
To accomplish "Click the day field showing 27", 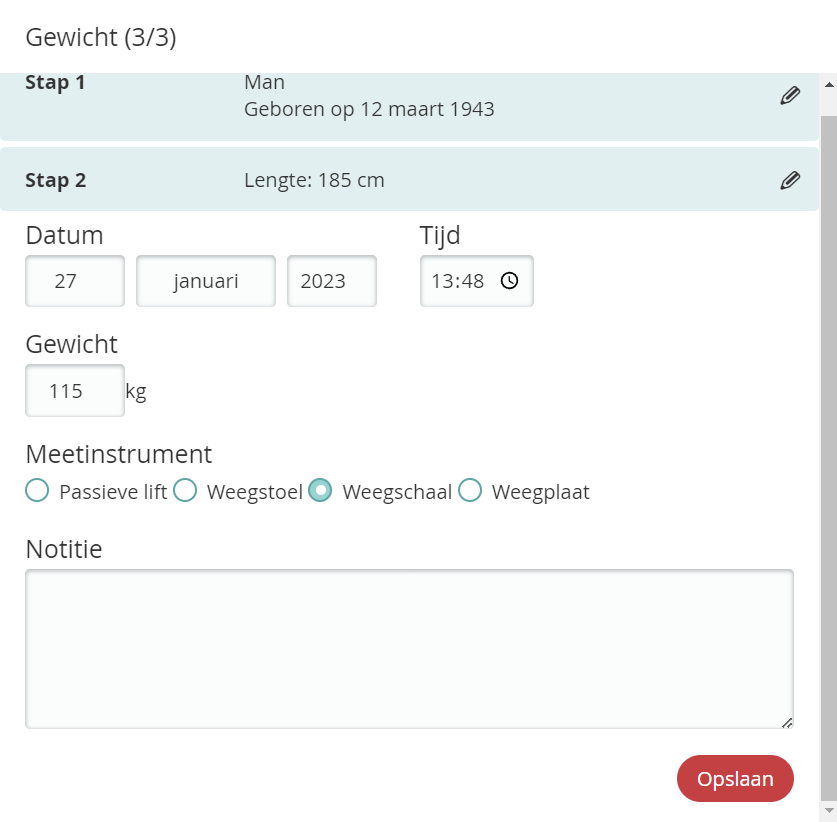I will coord(75,281).
